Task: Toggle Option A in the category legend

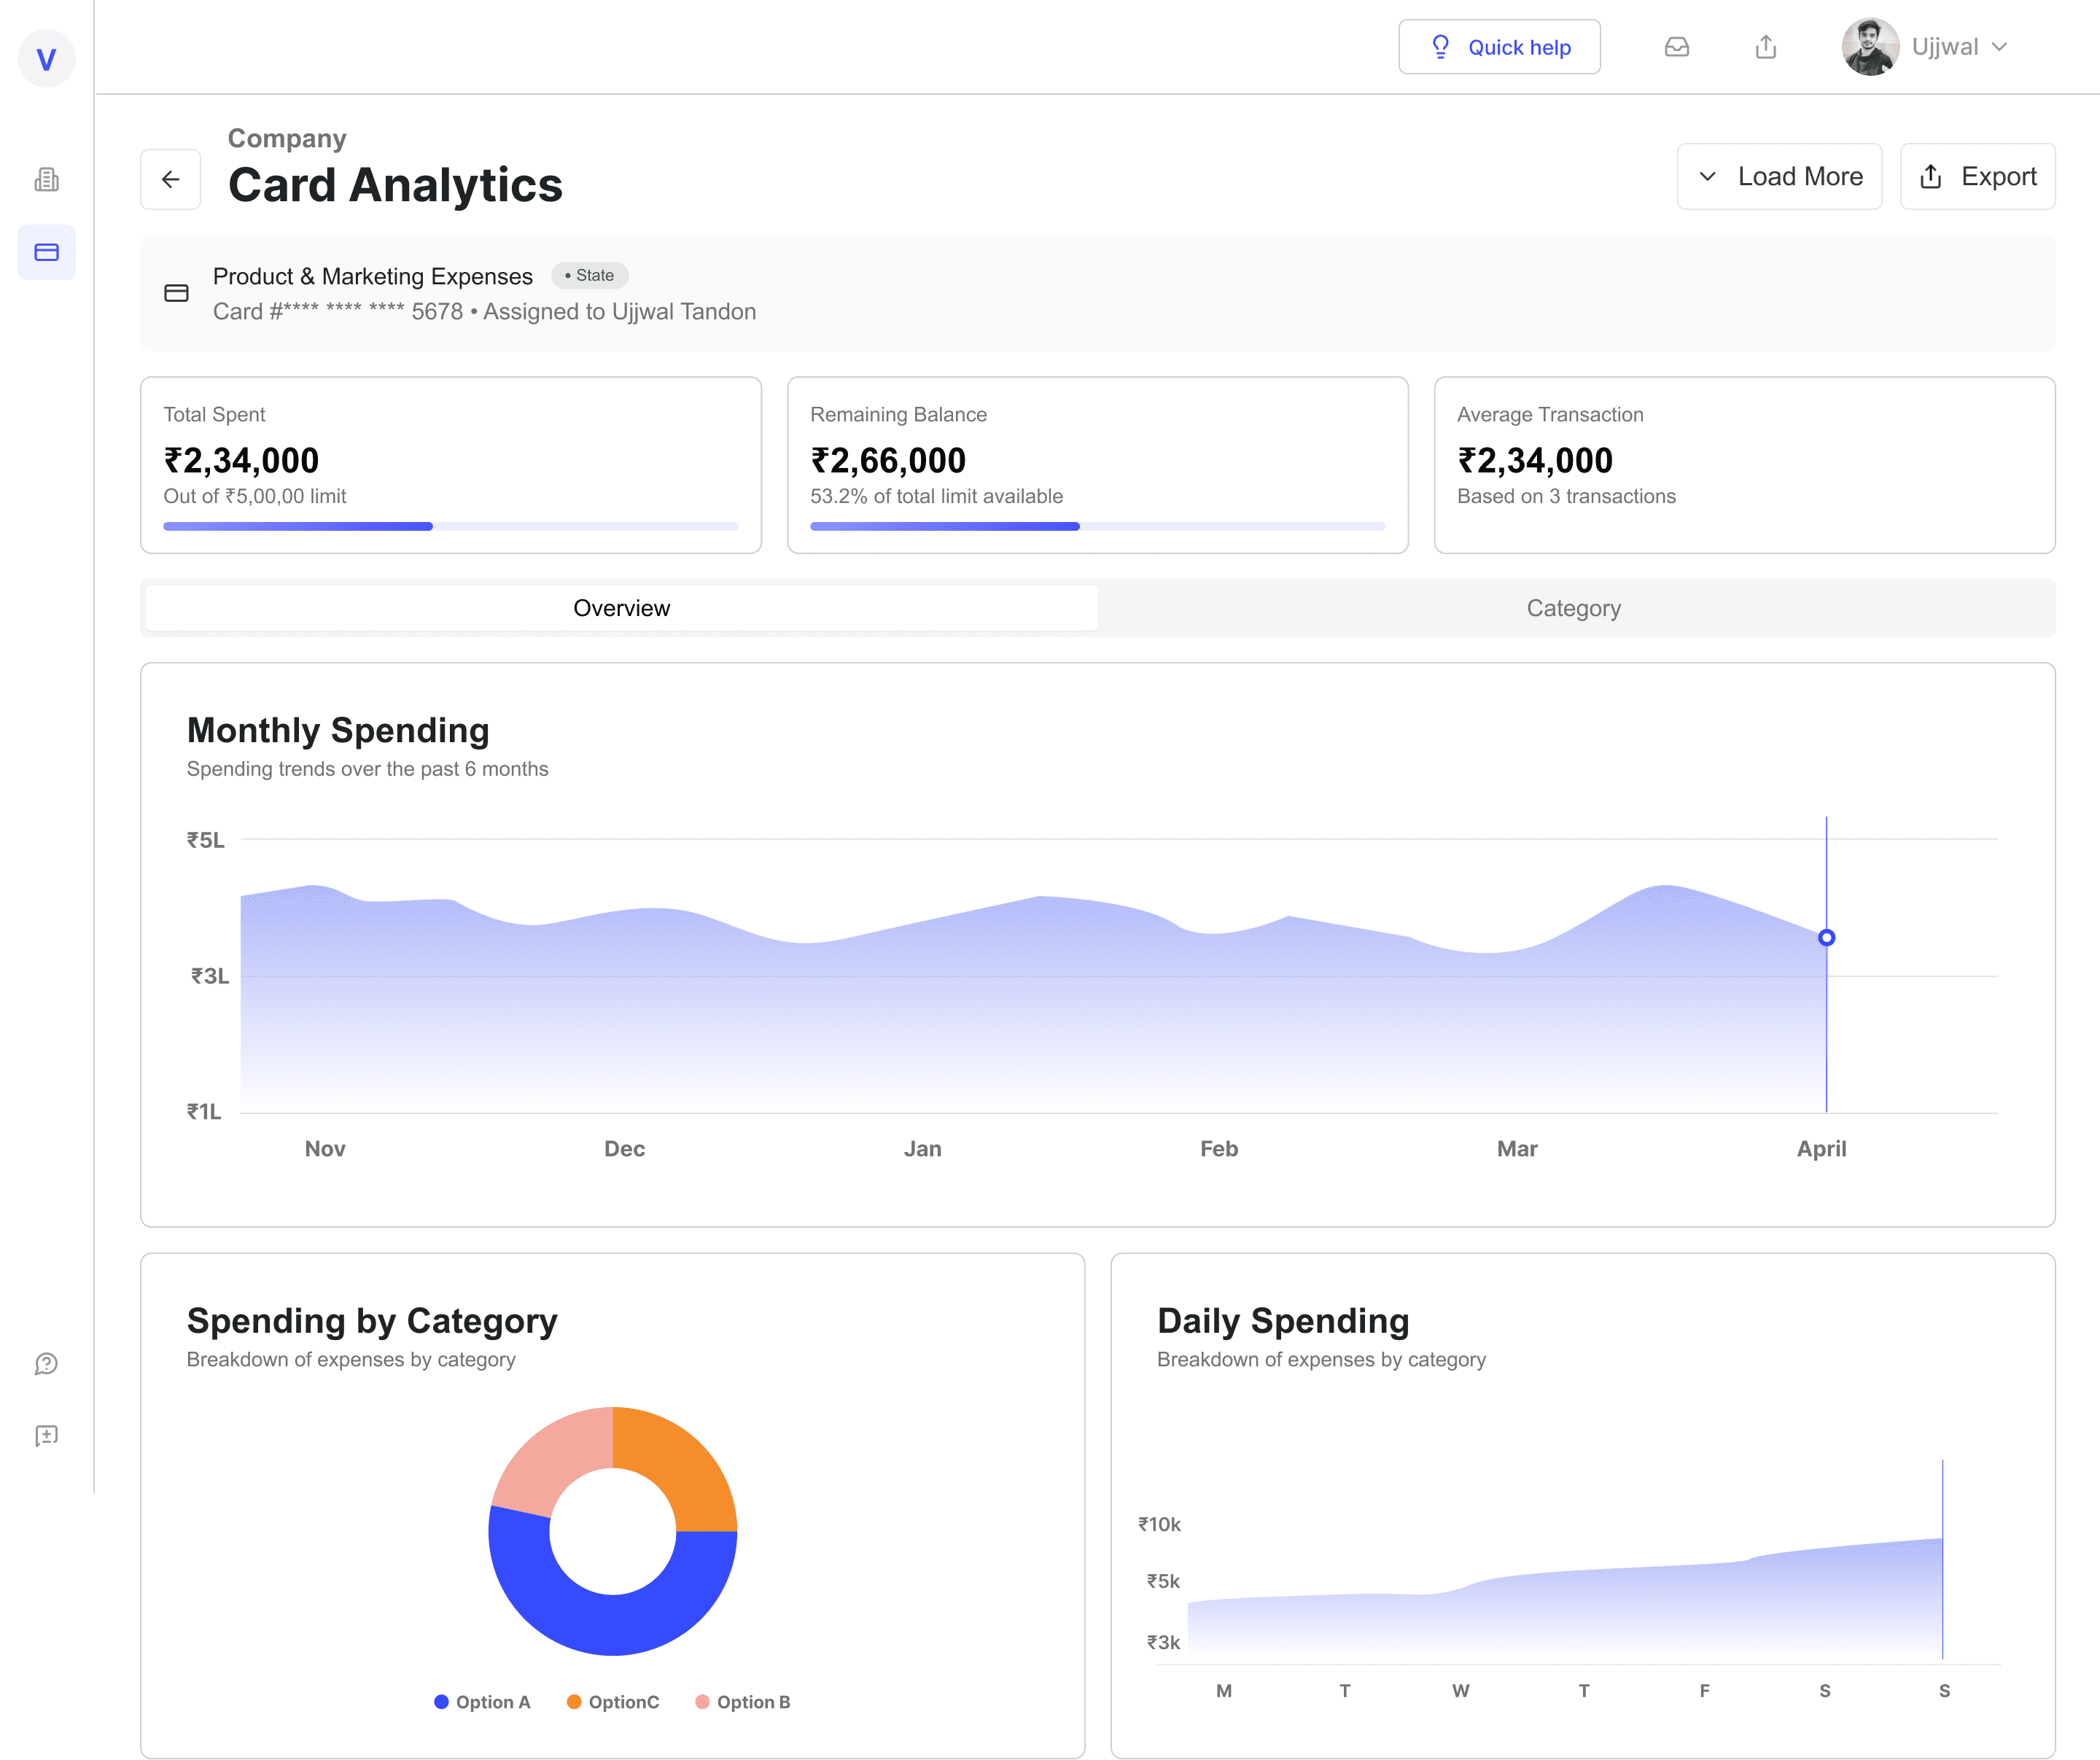Action: pos(482,1702)
